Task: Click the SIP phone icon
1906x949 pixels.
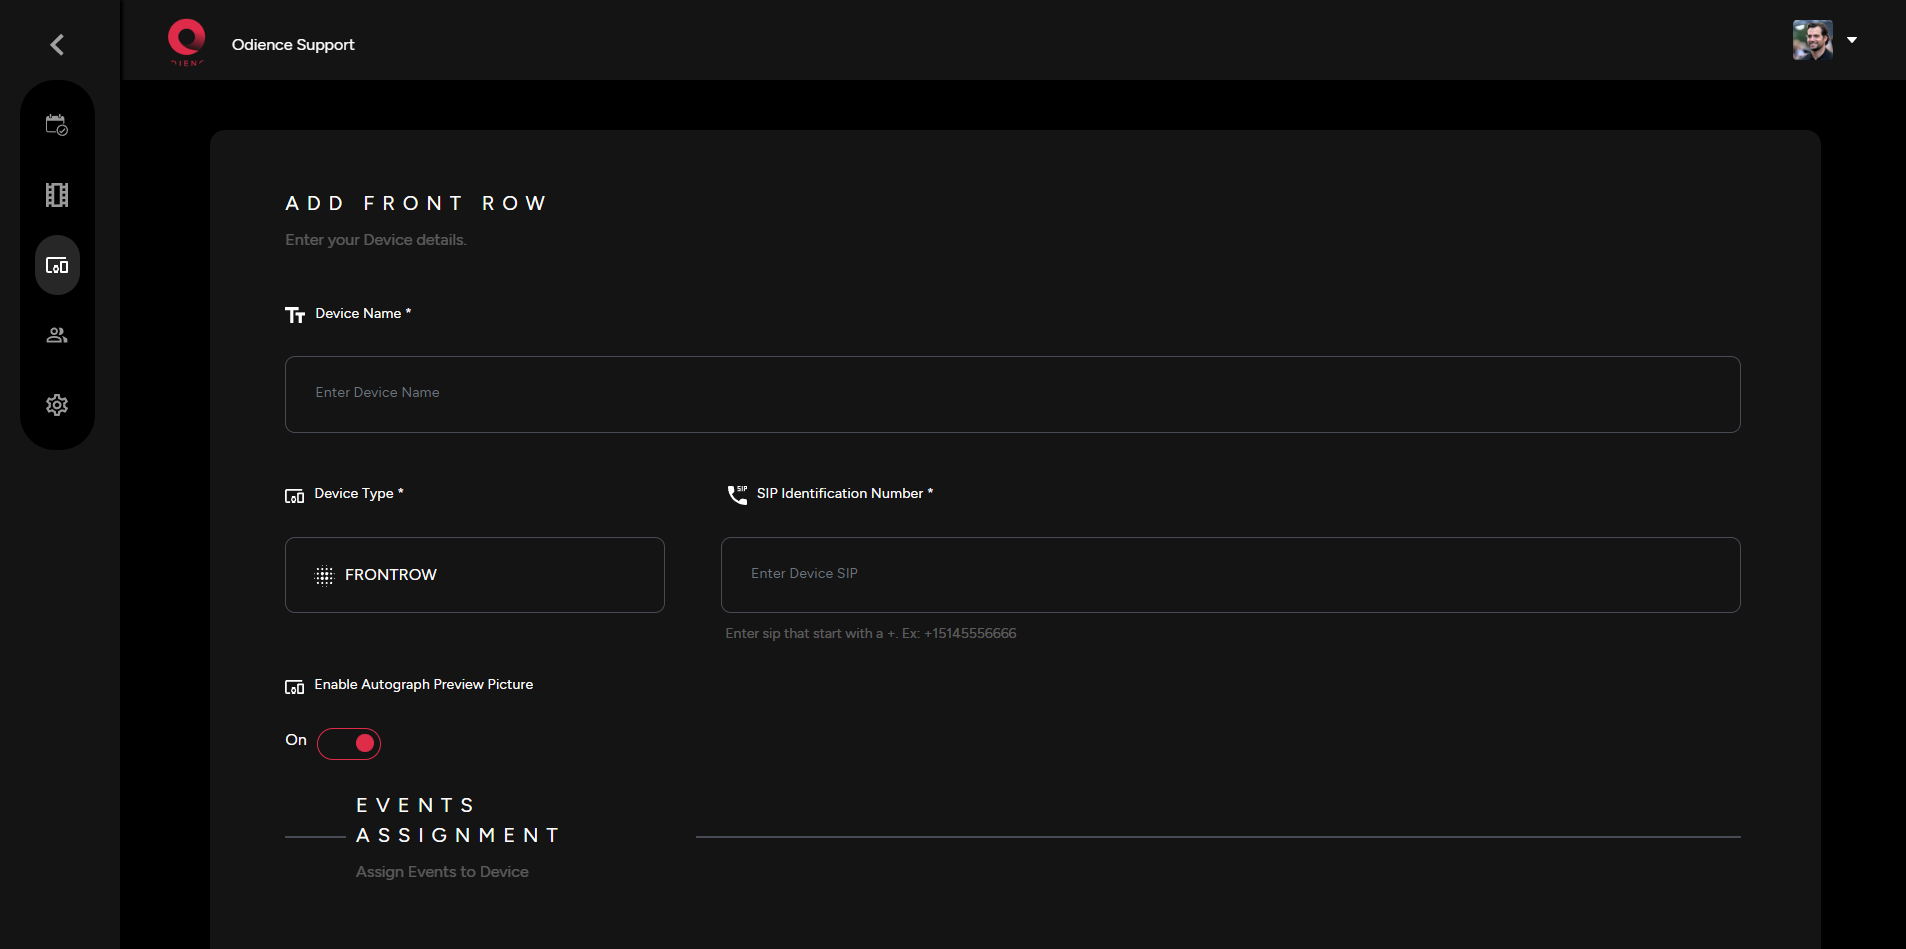Action: click(737, 494)
